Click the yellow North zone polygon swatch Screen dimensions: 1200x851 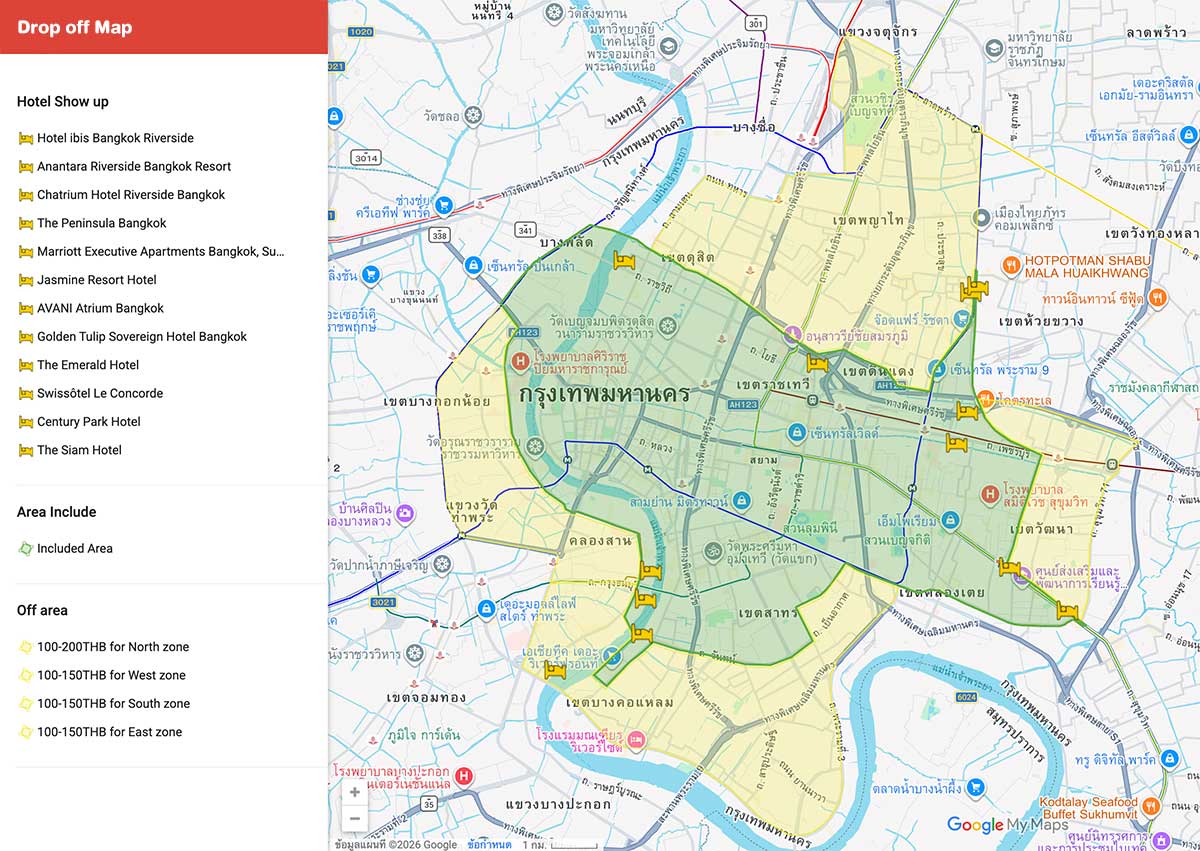[26, 647]
